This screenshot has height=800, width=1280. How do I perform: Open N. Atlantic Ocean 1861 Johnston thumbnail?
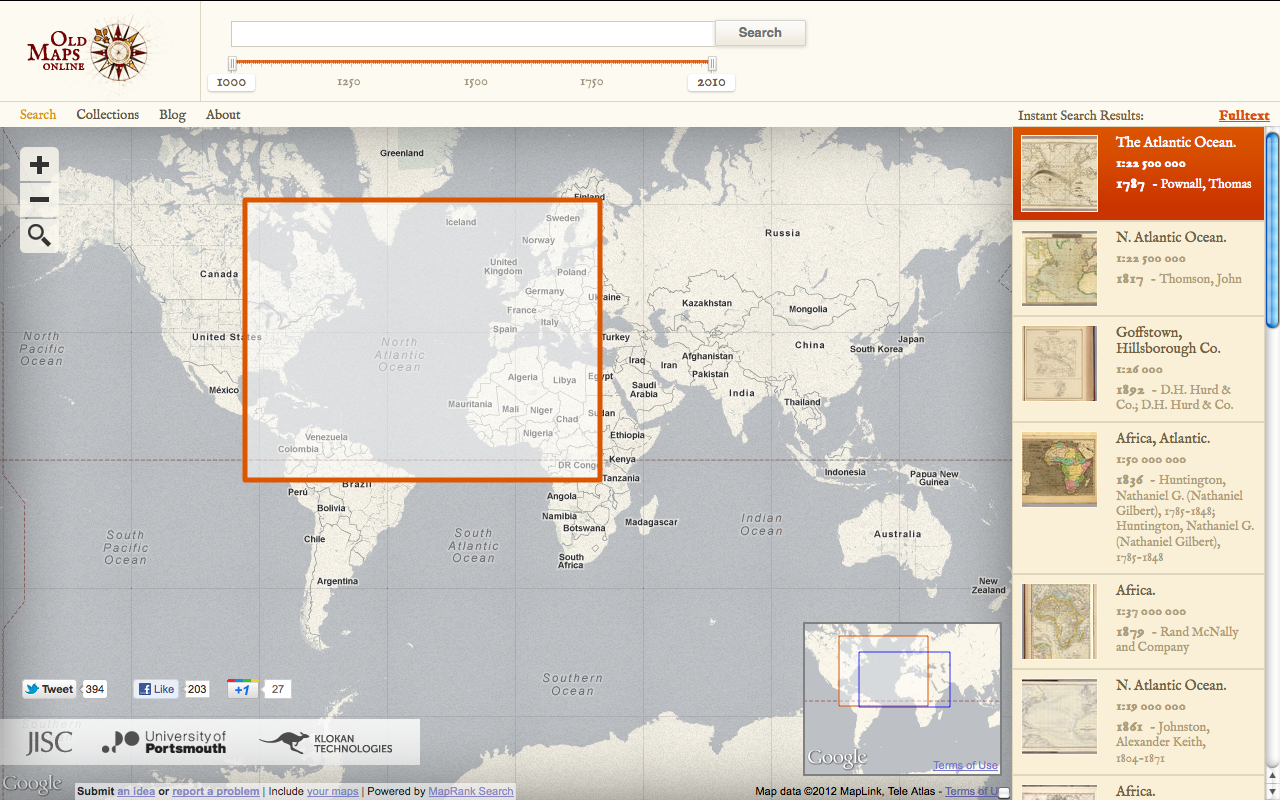tap(1059, 717)
